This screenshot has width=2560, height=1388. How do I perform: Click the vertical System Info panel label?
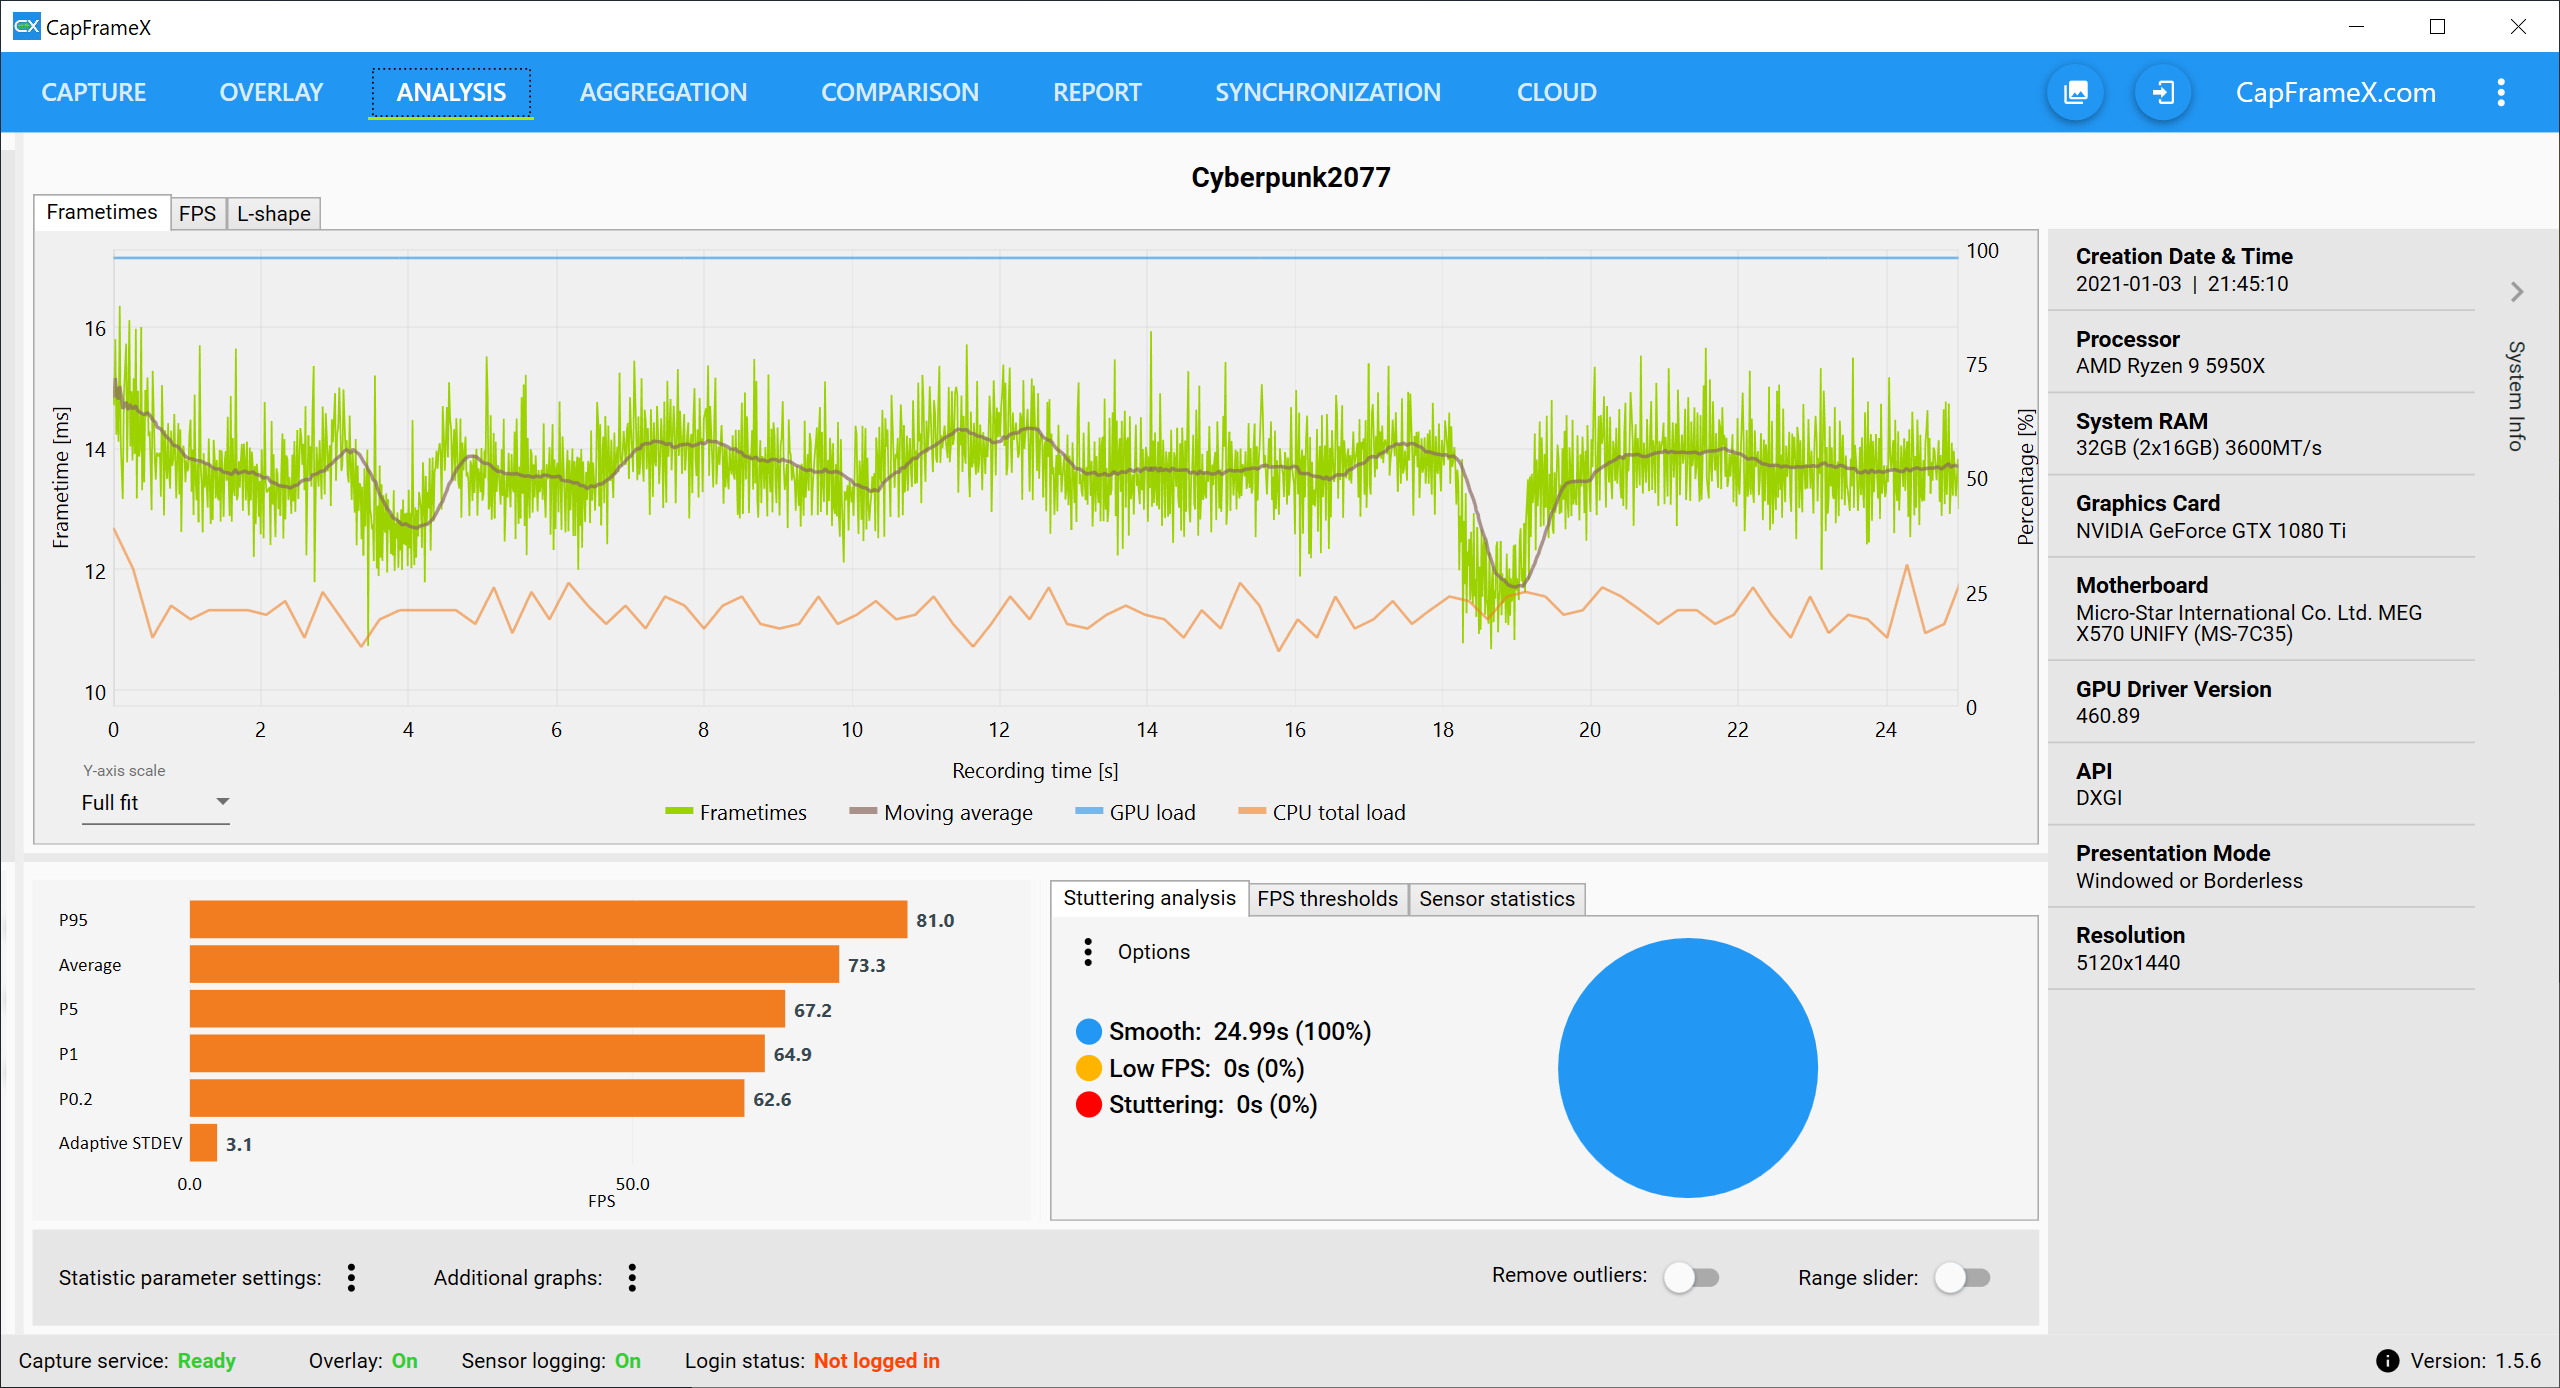click(x=2516, y=396)
